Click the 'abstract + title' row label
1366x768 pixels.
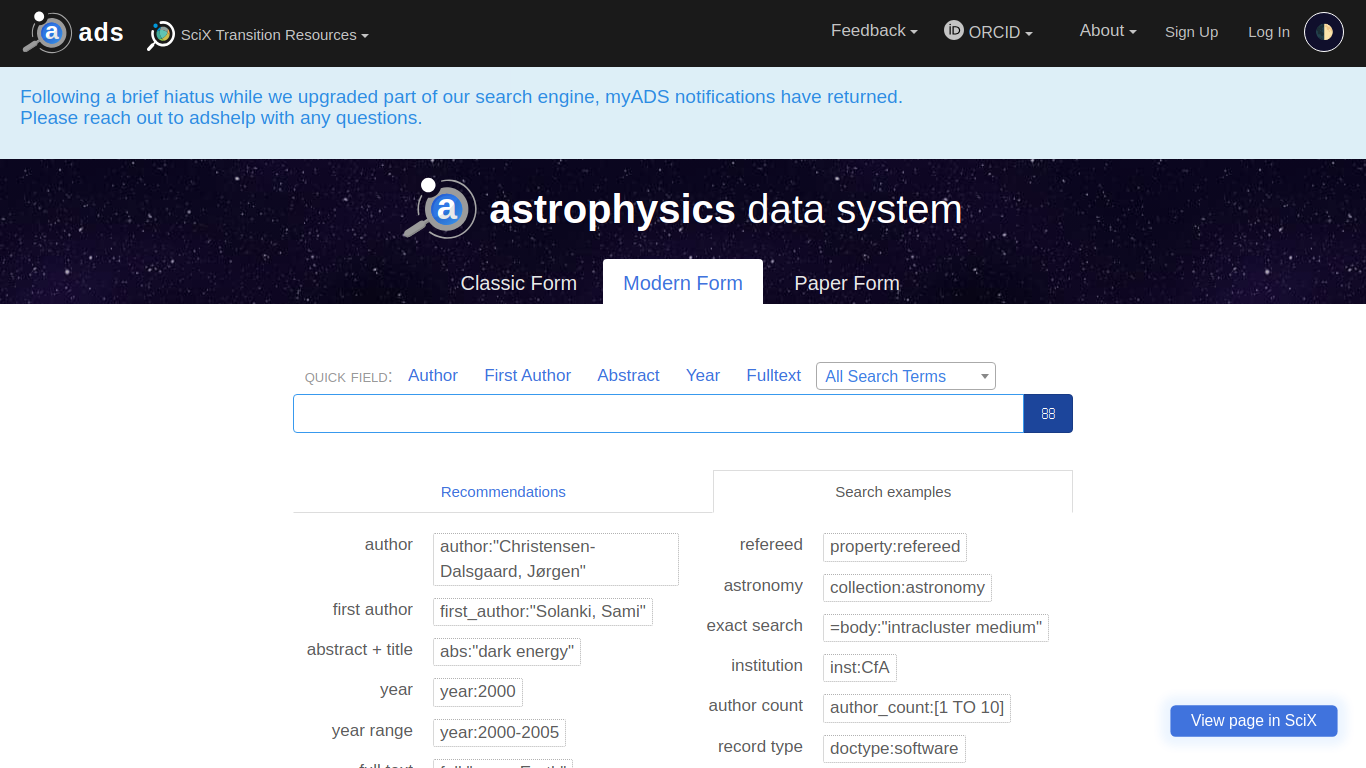pyautogui.click(x=360, y=650)
